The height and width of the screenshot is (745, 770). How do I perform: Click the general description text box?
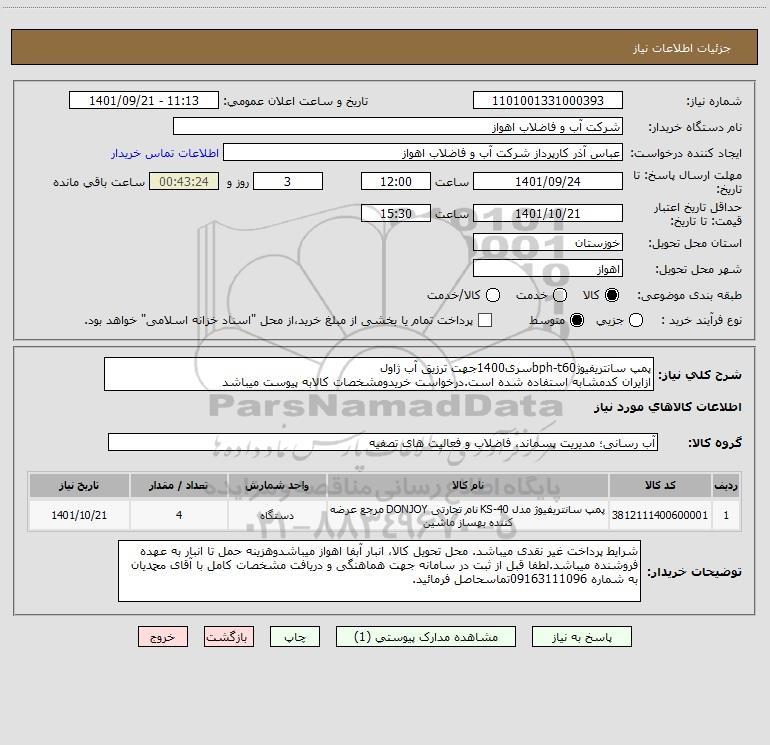(x=379, y=374)
